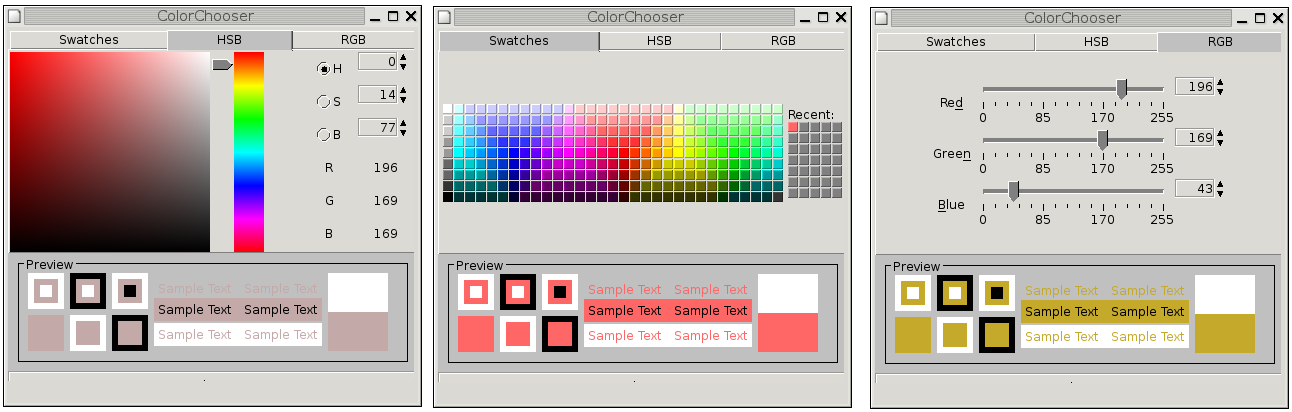Switch to Swatches tab in the right window
The image size is (1292, 412).
pos(956,42)
